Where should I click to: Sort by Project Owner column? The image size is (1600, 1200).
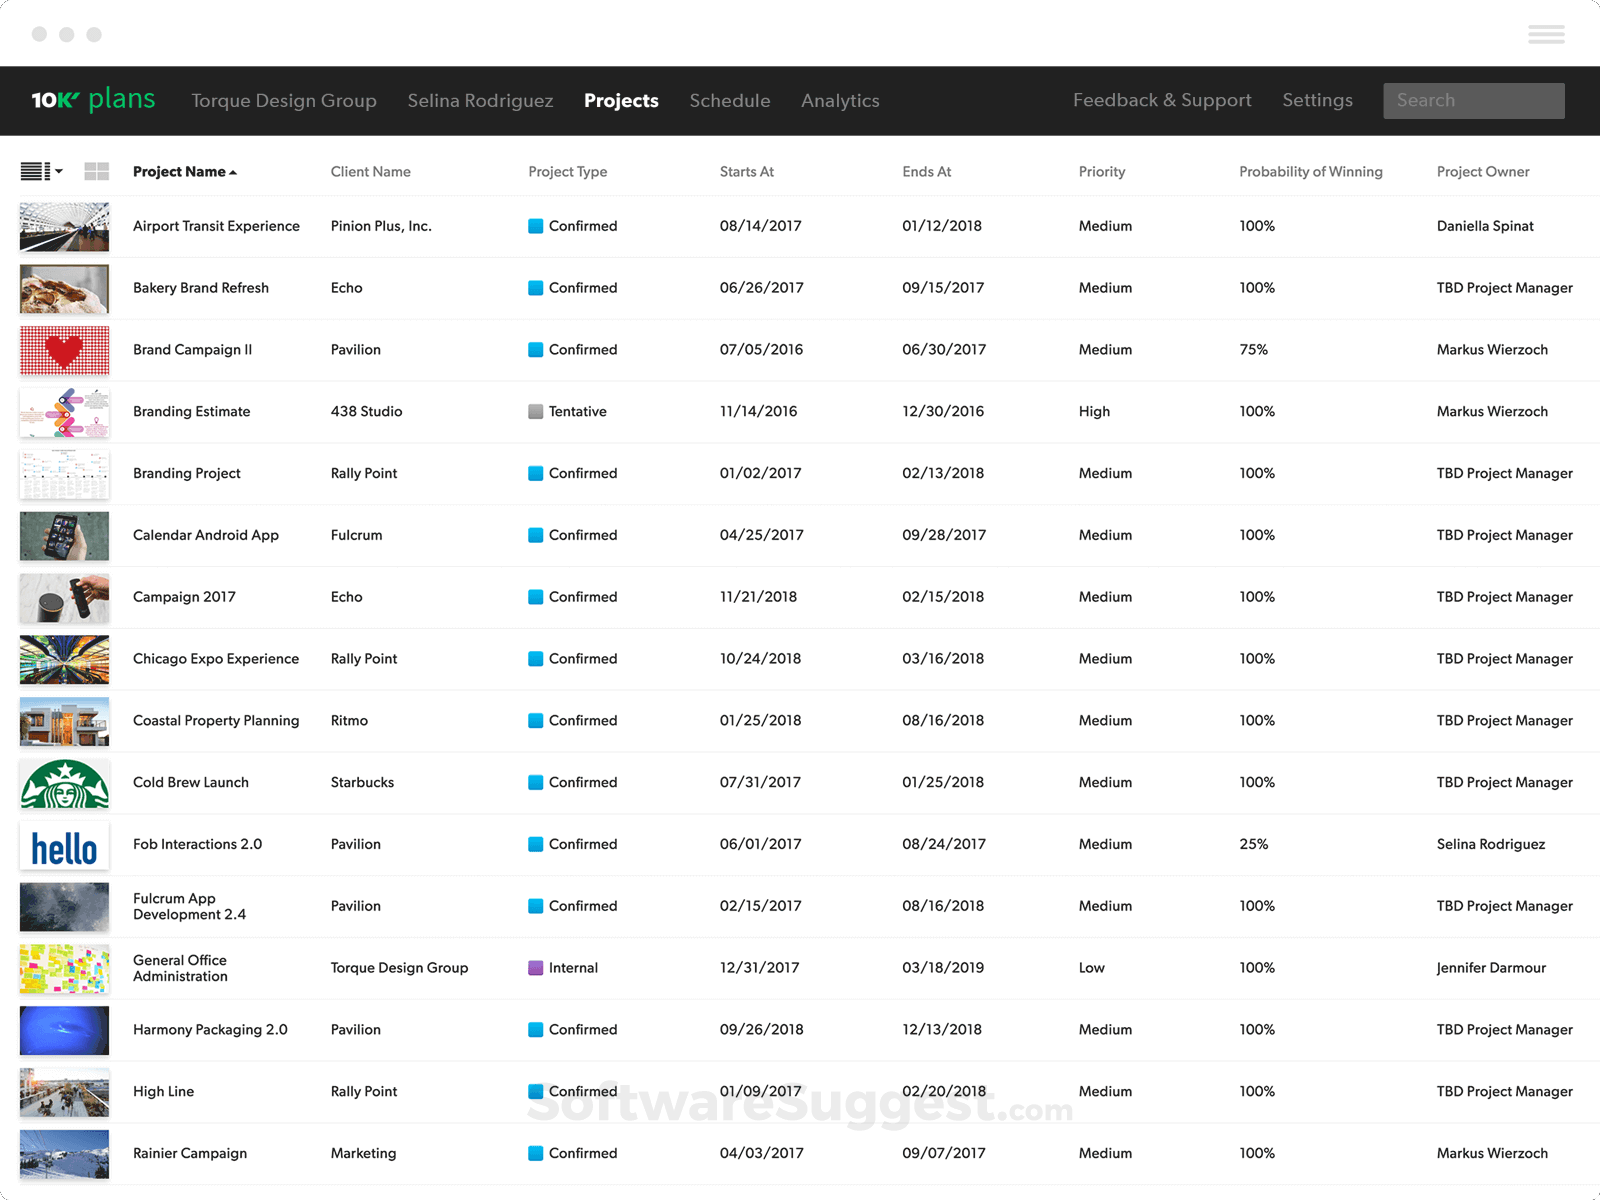point(1483,172)
